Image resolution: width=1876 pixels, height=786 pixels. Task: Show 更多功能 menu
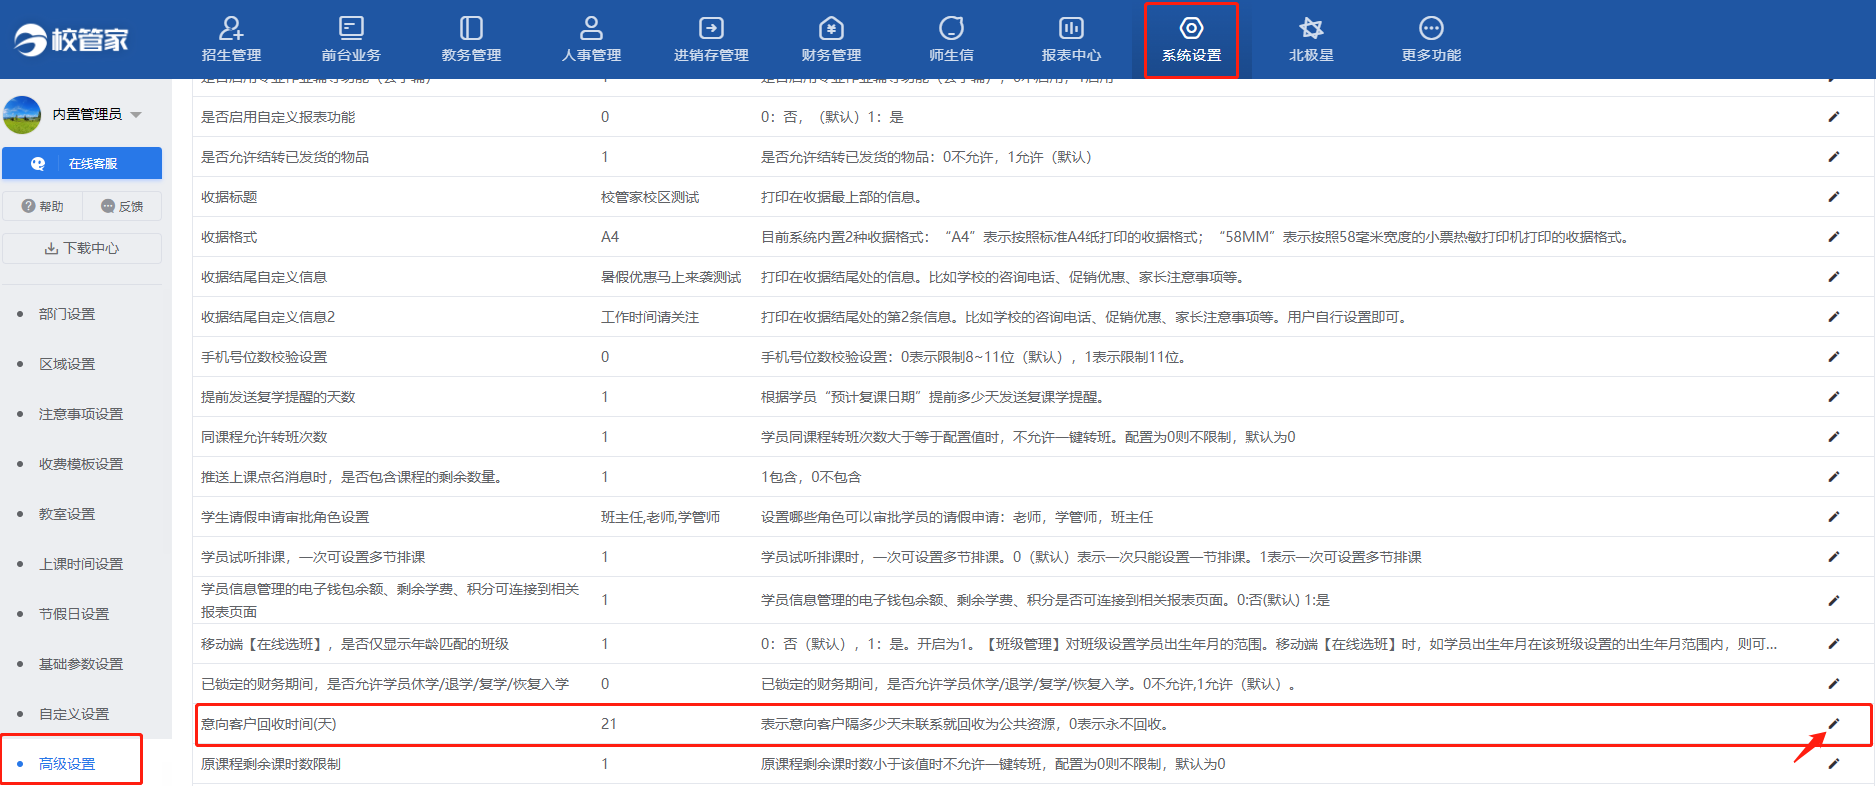(1431, 39)
